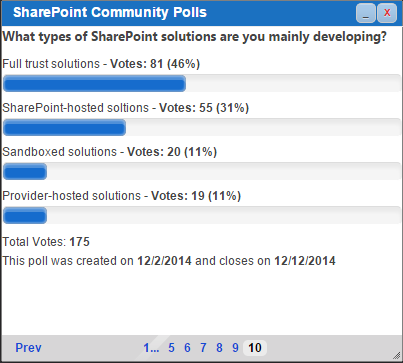Jump to poll page 1
The width and height of the screenshot is (403, 363).
pos(151,348)
